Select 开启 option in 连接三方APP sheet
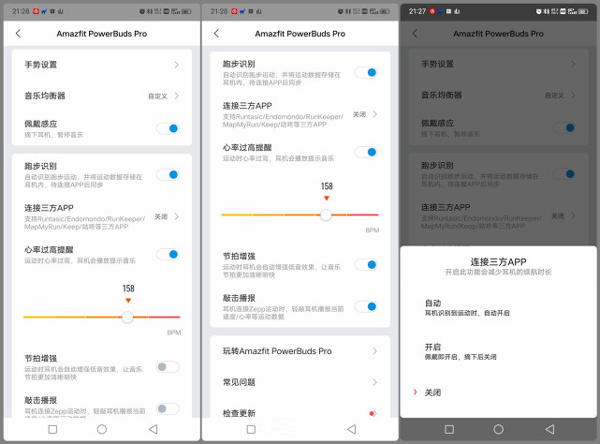600x444 pixels. click(x=498, y=351)
